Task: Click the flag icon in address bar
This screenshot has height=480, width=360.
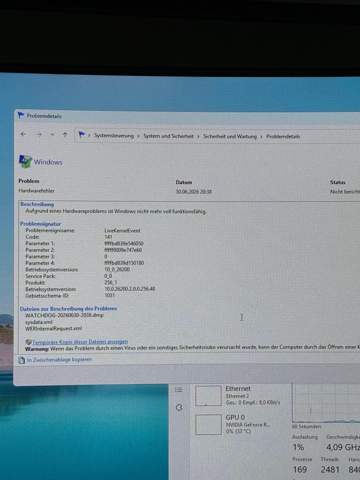Action: (82, 135)
